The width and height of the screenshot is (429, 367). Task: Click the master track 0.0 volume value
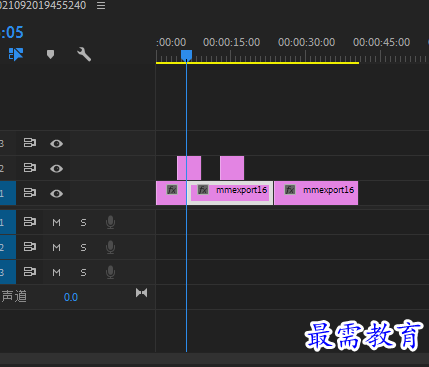(x=71, y=297)
